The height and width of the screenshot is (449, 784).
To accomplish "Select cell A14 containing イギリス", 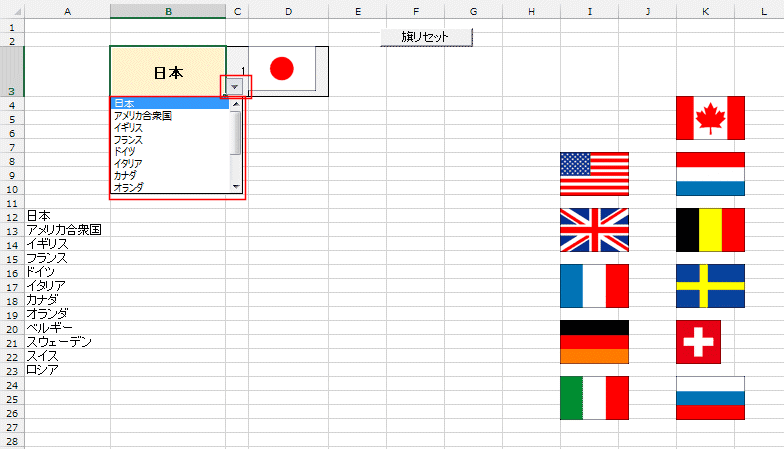I will (68, 244).
